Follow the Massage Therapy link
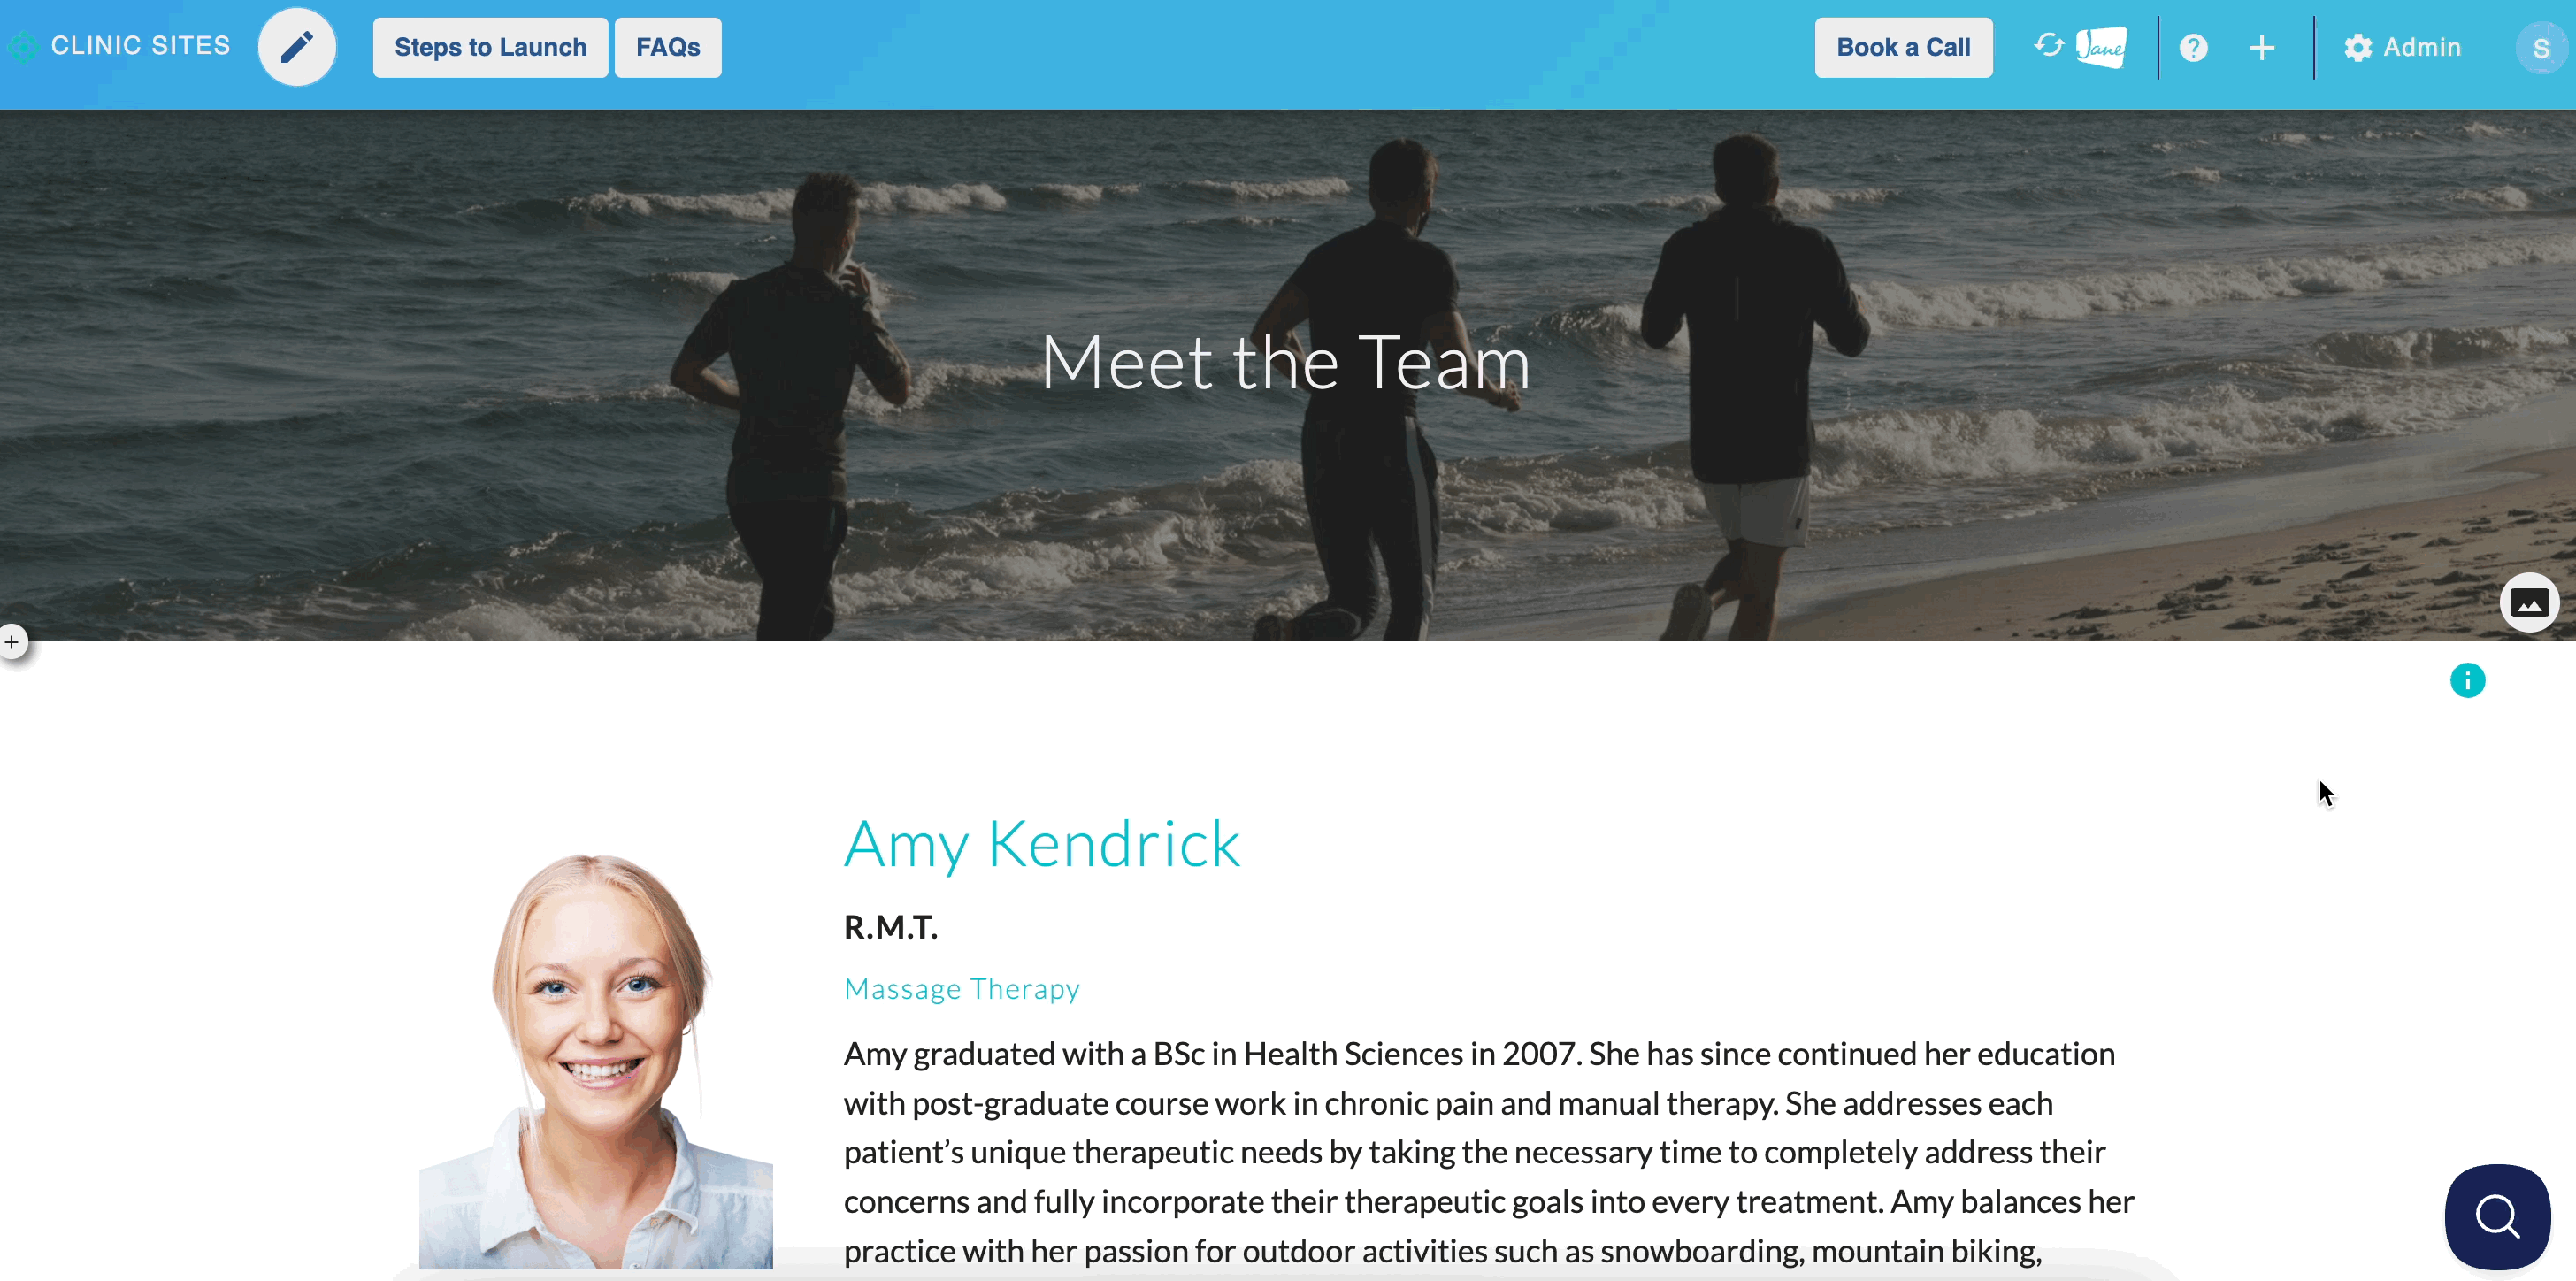 coord(962,989)
